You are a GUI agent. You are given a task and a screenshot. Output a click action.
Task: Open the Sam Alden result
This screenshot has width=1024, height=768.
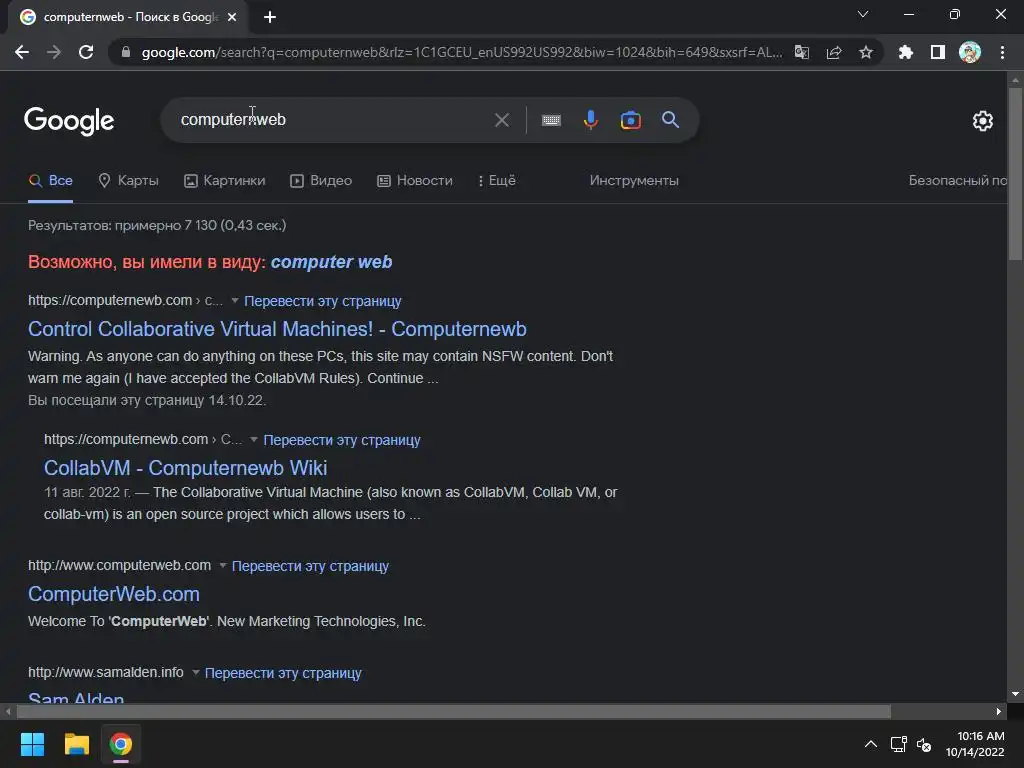click(76, 697)
